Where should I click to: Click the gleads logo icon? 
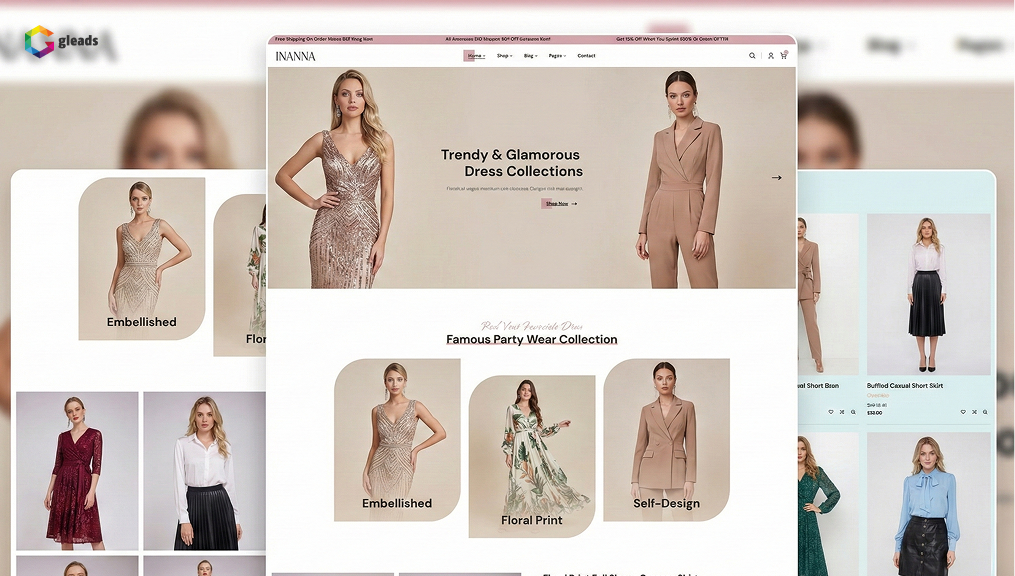[x=39, y=41]
